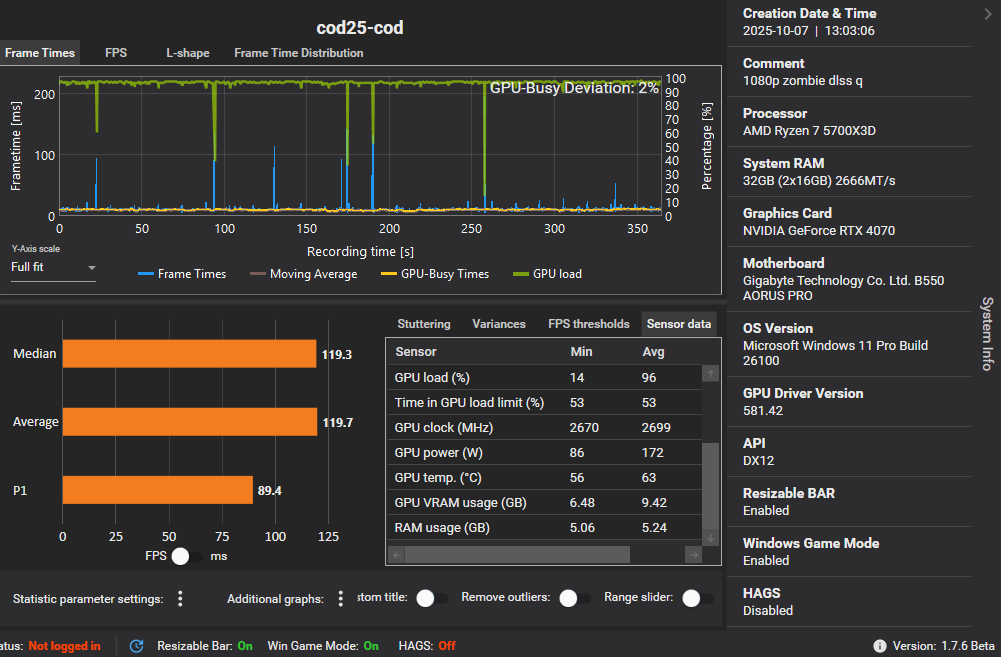Click NVIDIA GeForce RTX 4070 text
Viewport: 1001px width, 657px height.
[818, 230]
